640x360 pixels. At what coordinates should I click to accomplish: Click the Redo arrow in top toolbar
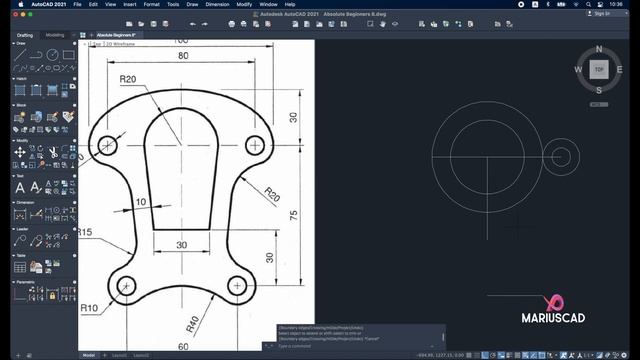tap(204, 24)
